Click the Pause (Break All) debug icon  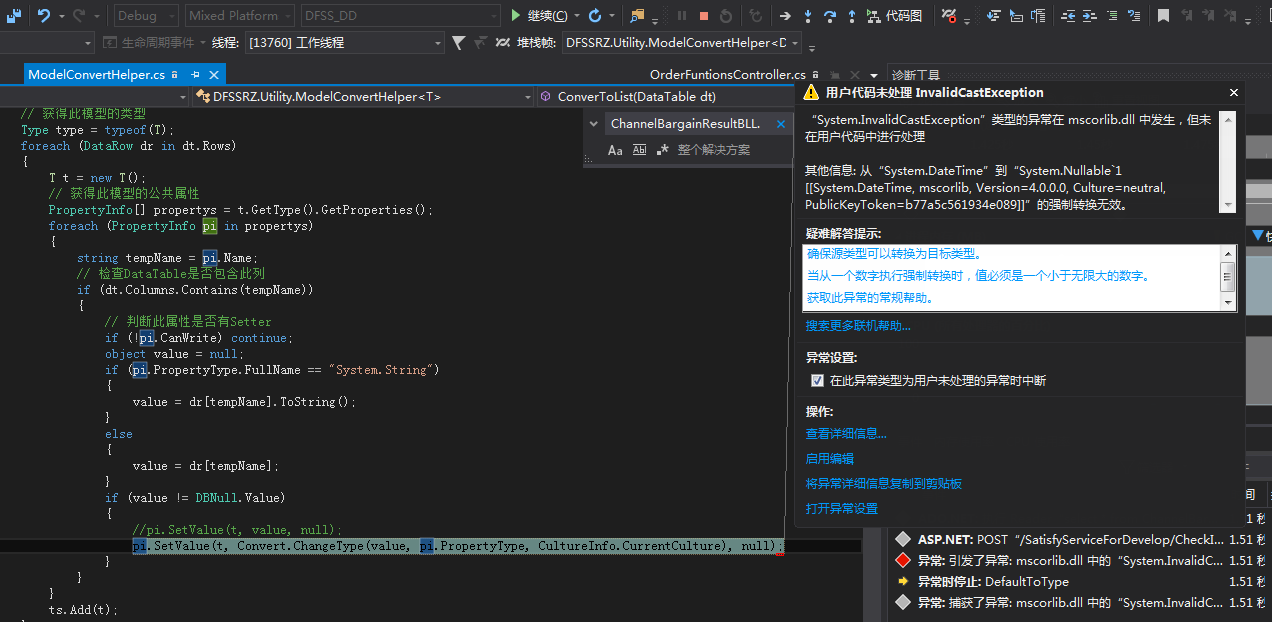(x=682, y=15)
